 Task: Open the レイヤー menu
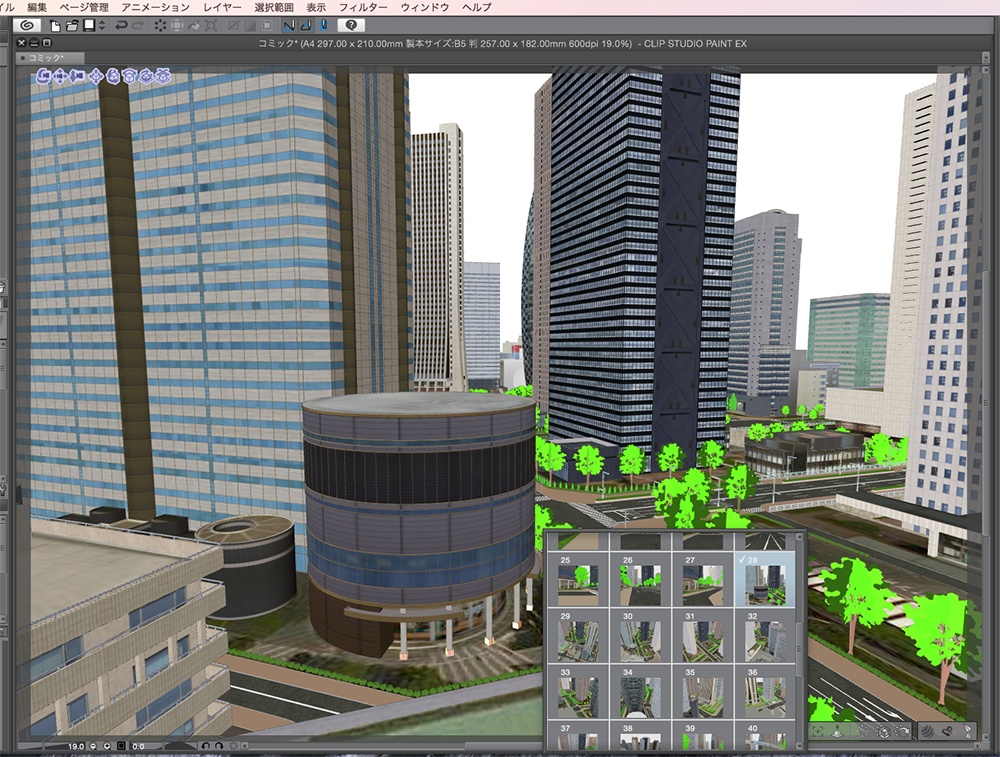click(222, 7)
